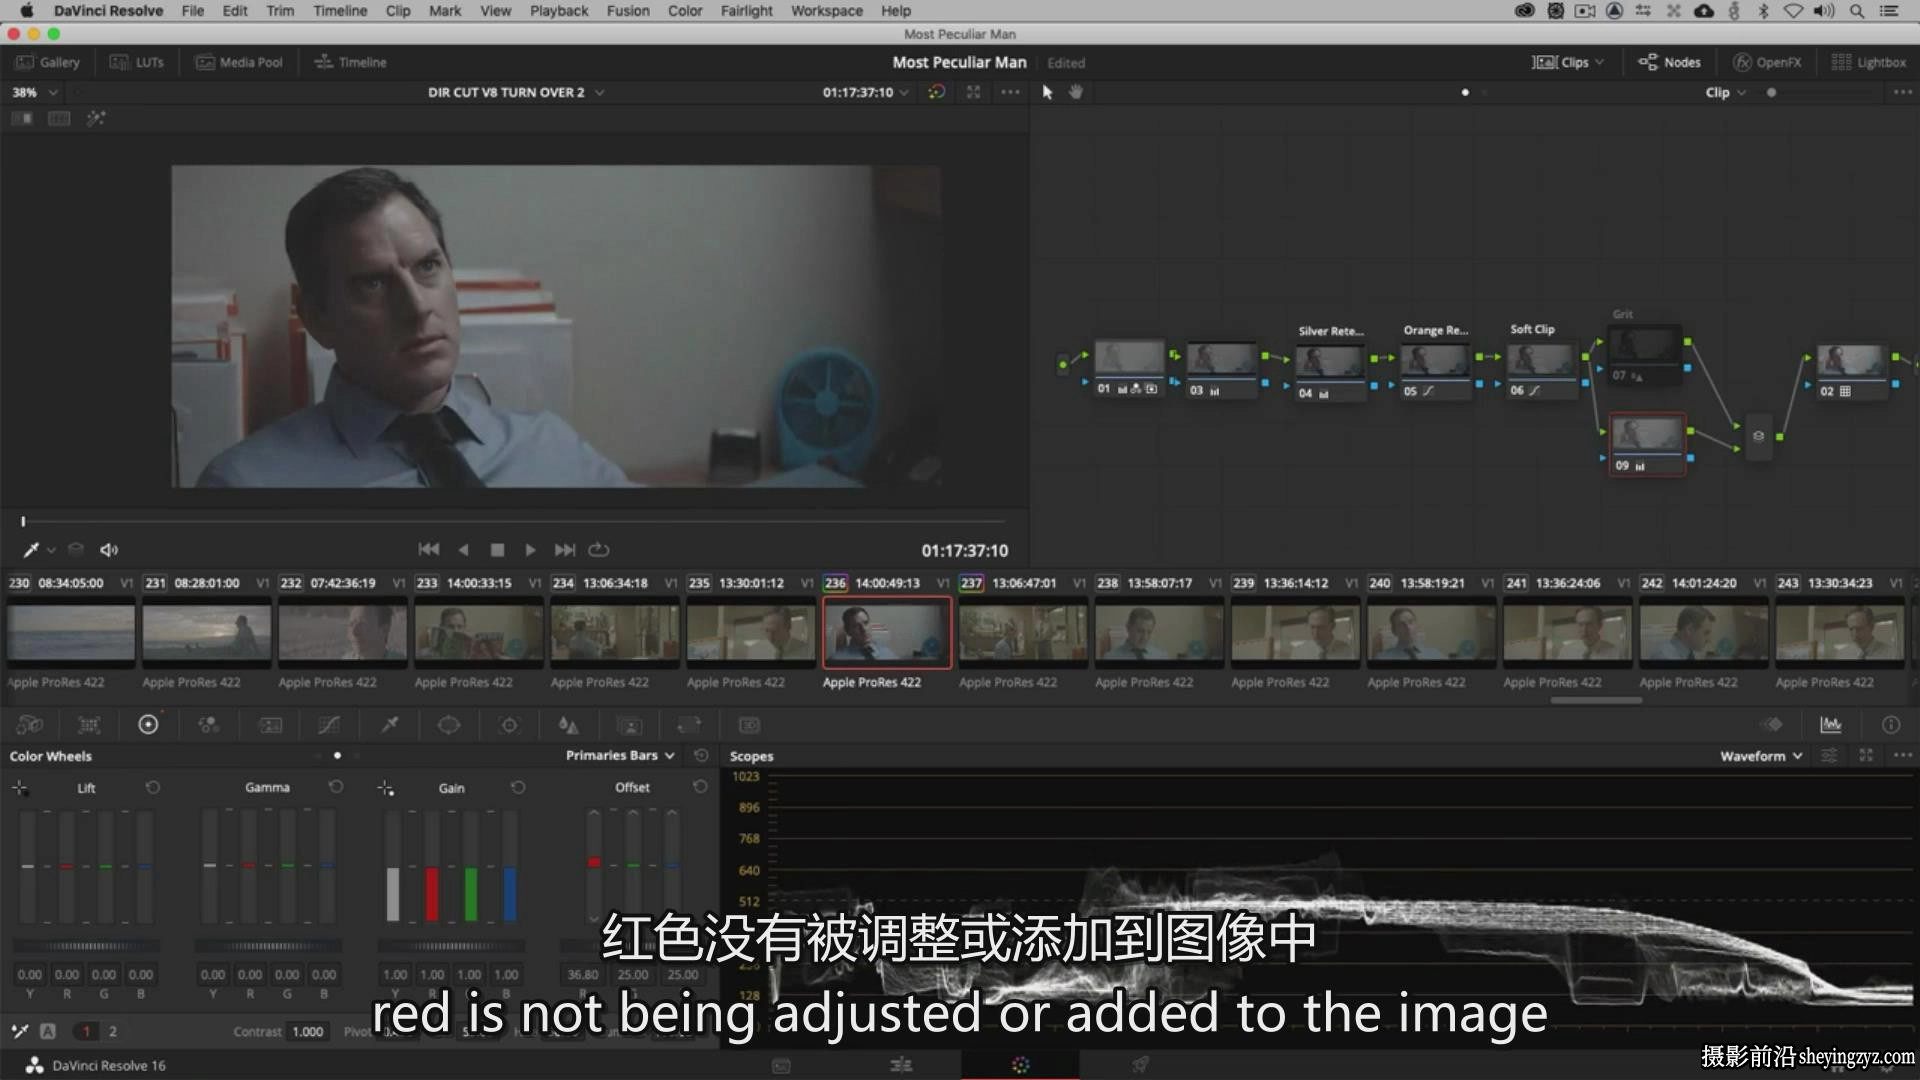
Task: Open the scope settings icon
Action: (1829, 756)
